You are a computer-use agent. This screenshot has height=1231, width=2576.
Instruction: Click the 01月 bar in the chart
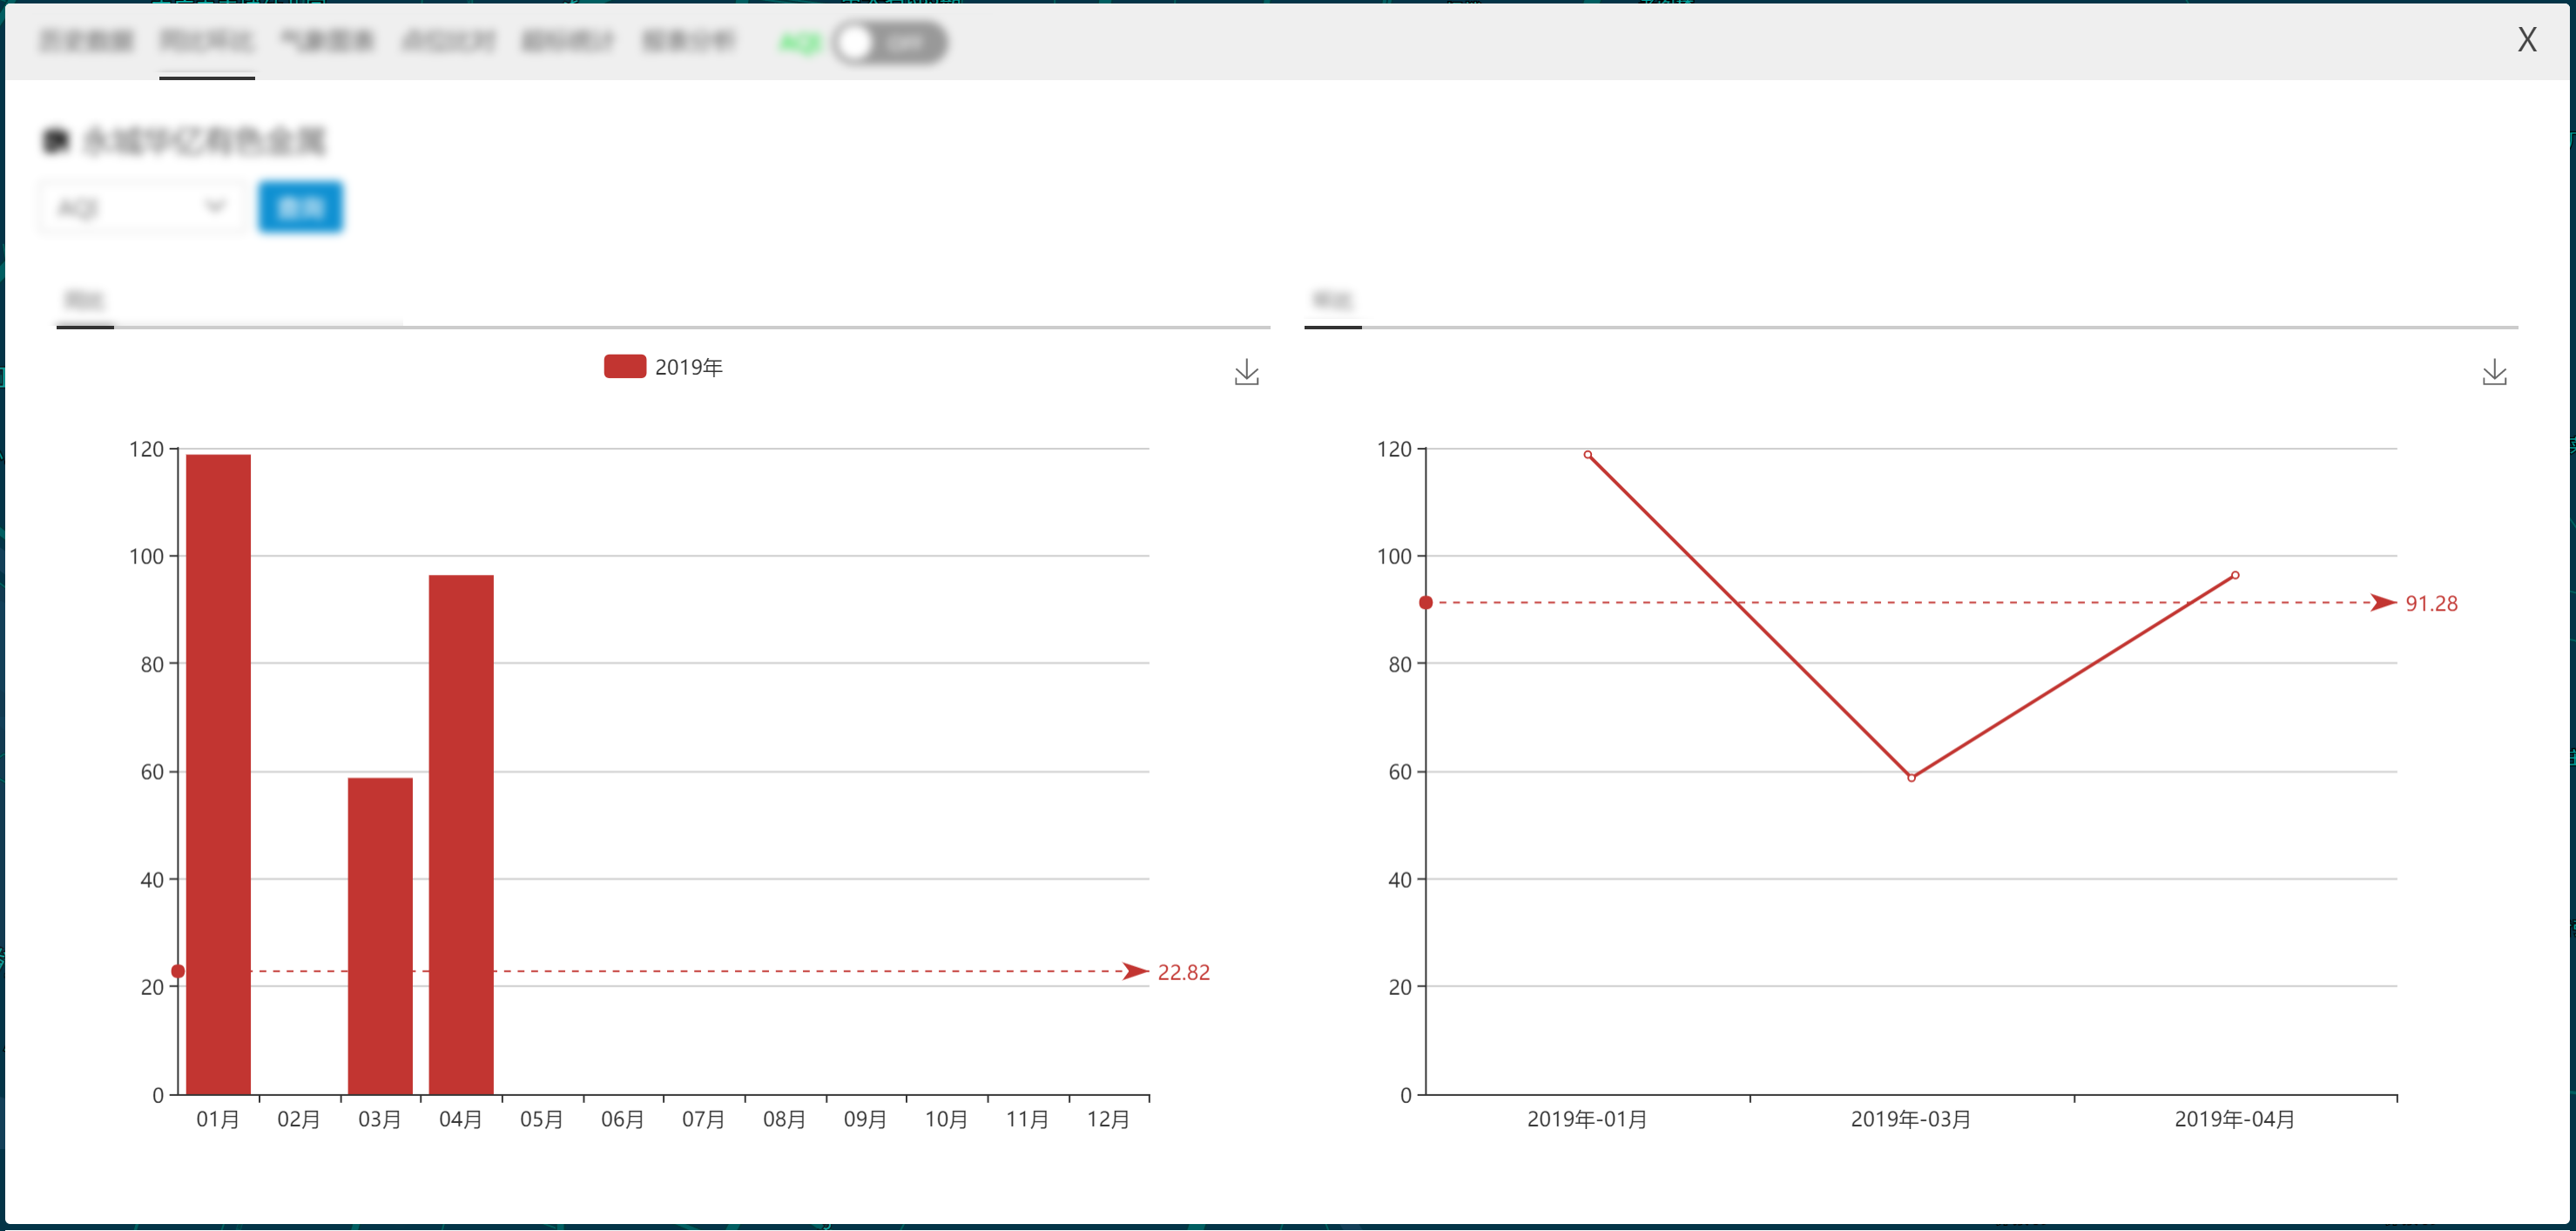218,775
